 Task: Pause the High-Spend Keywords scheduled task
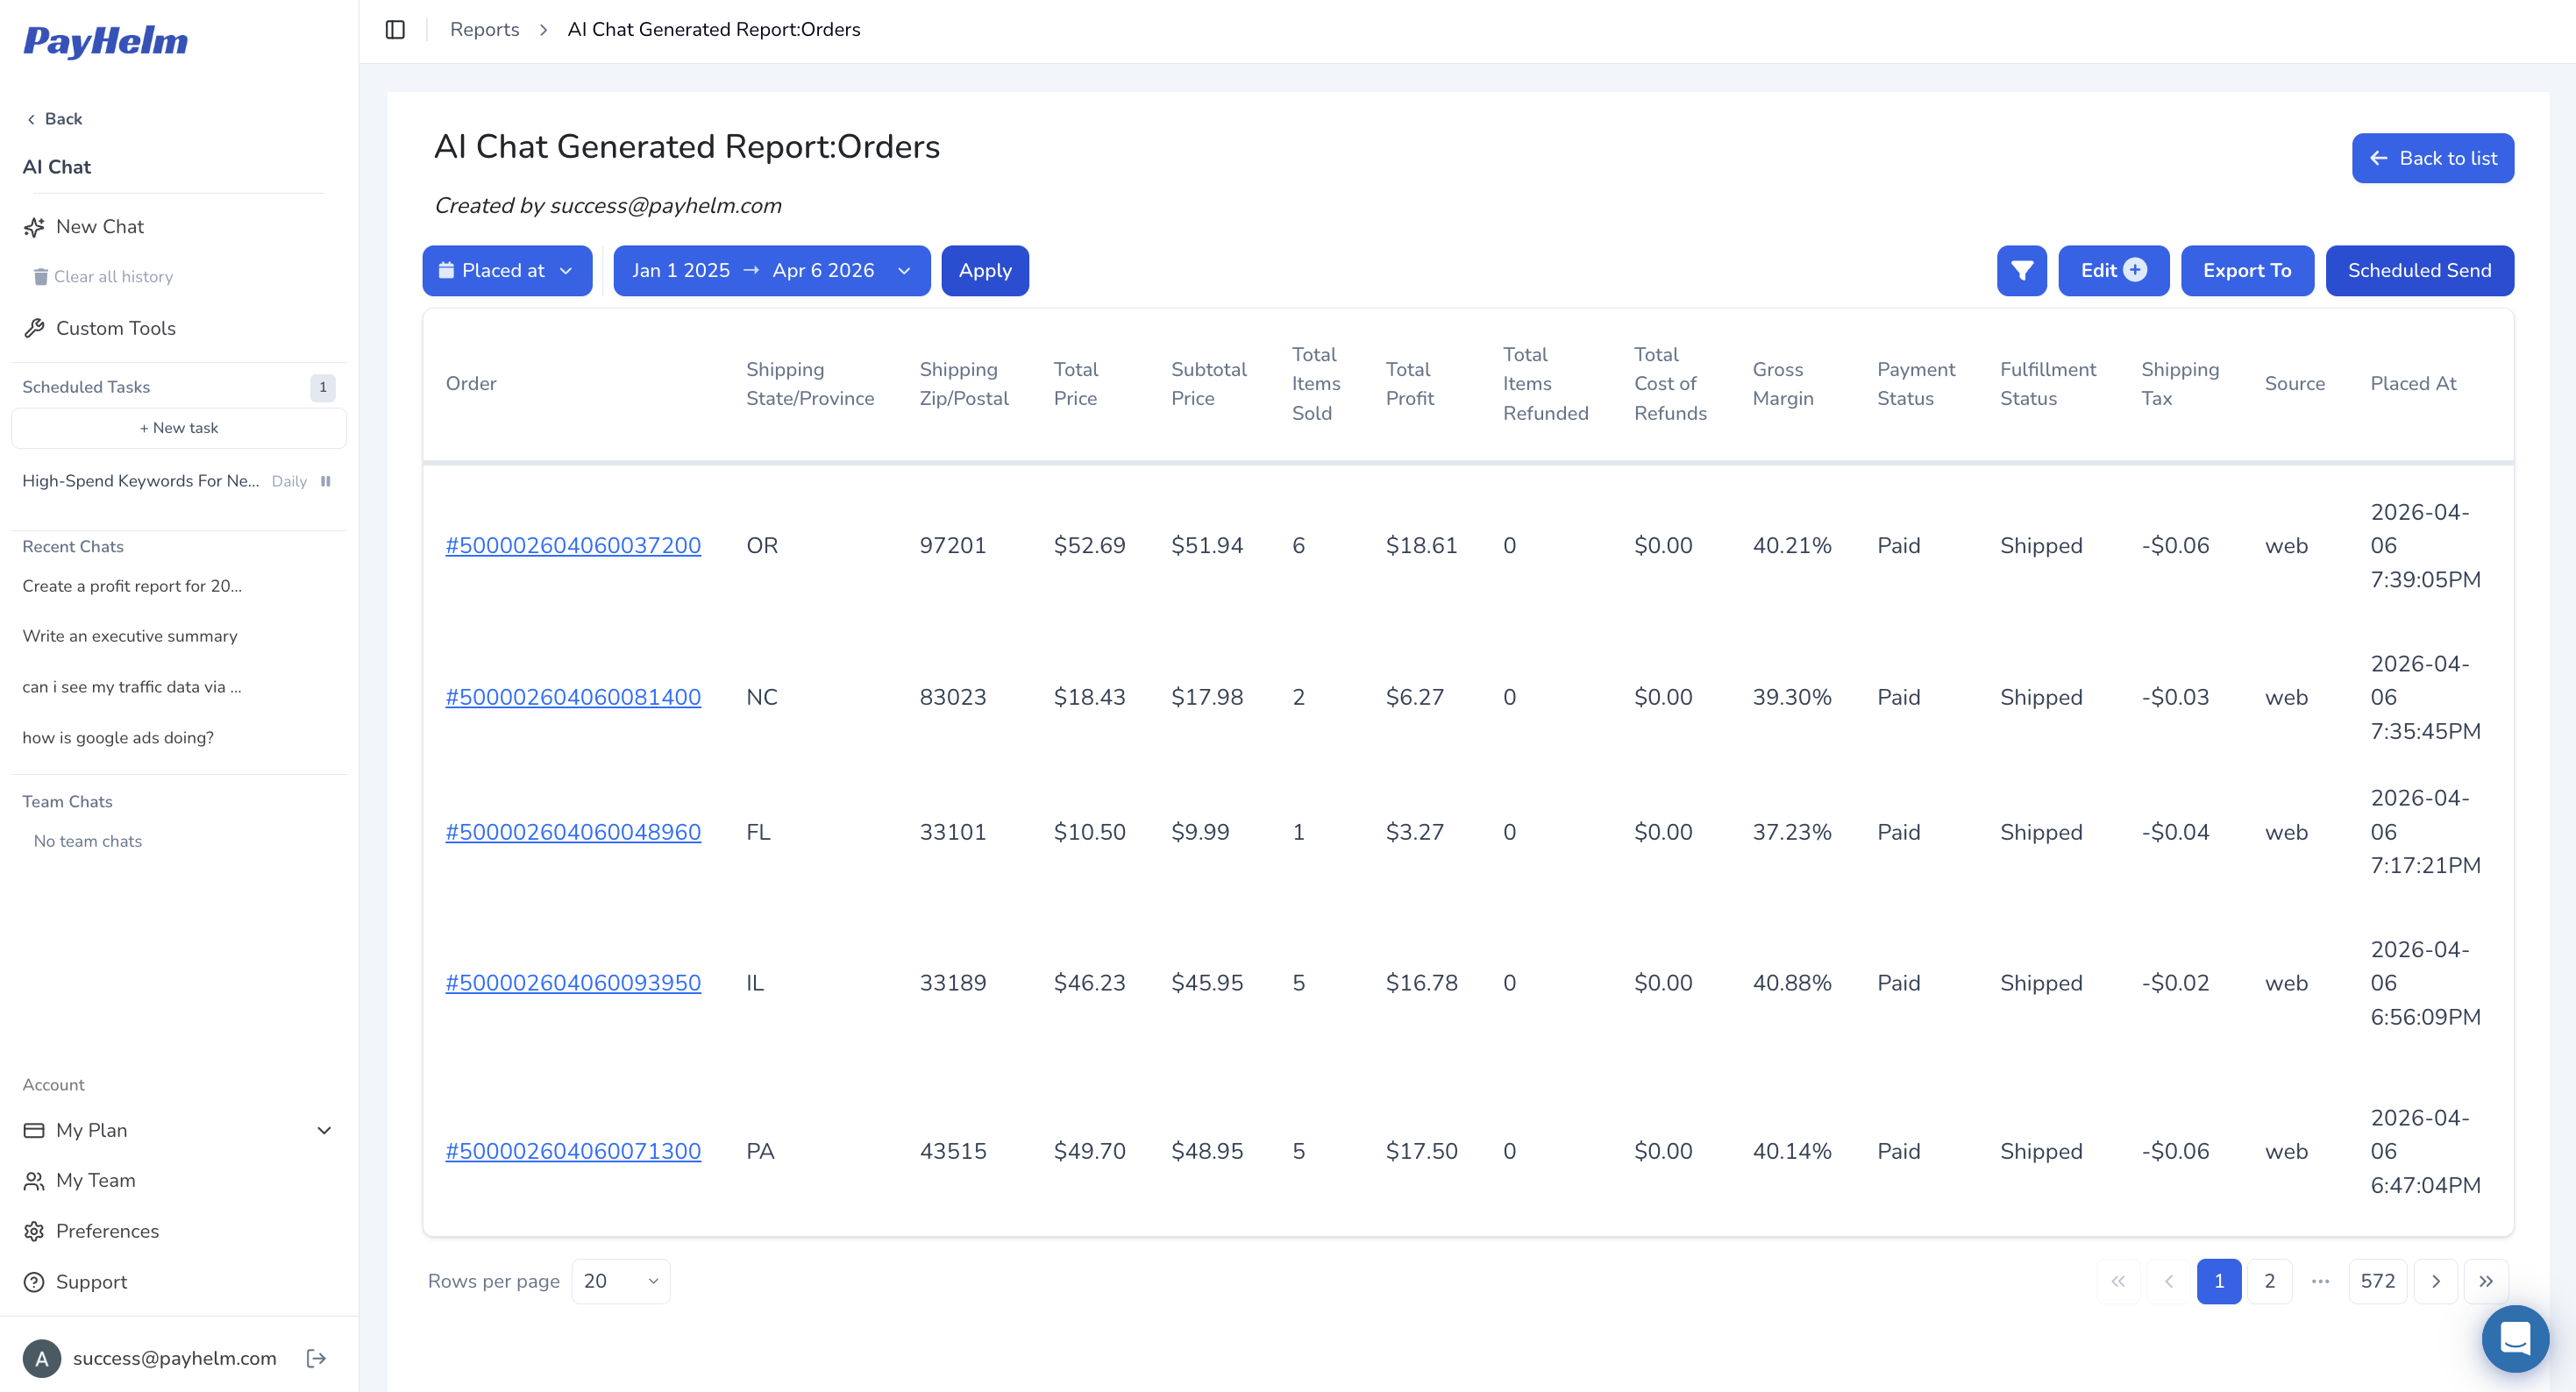pos(325,481)
